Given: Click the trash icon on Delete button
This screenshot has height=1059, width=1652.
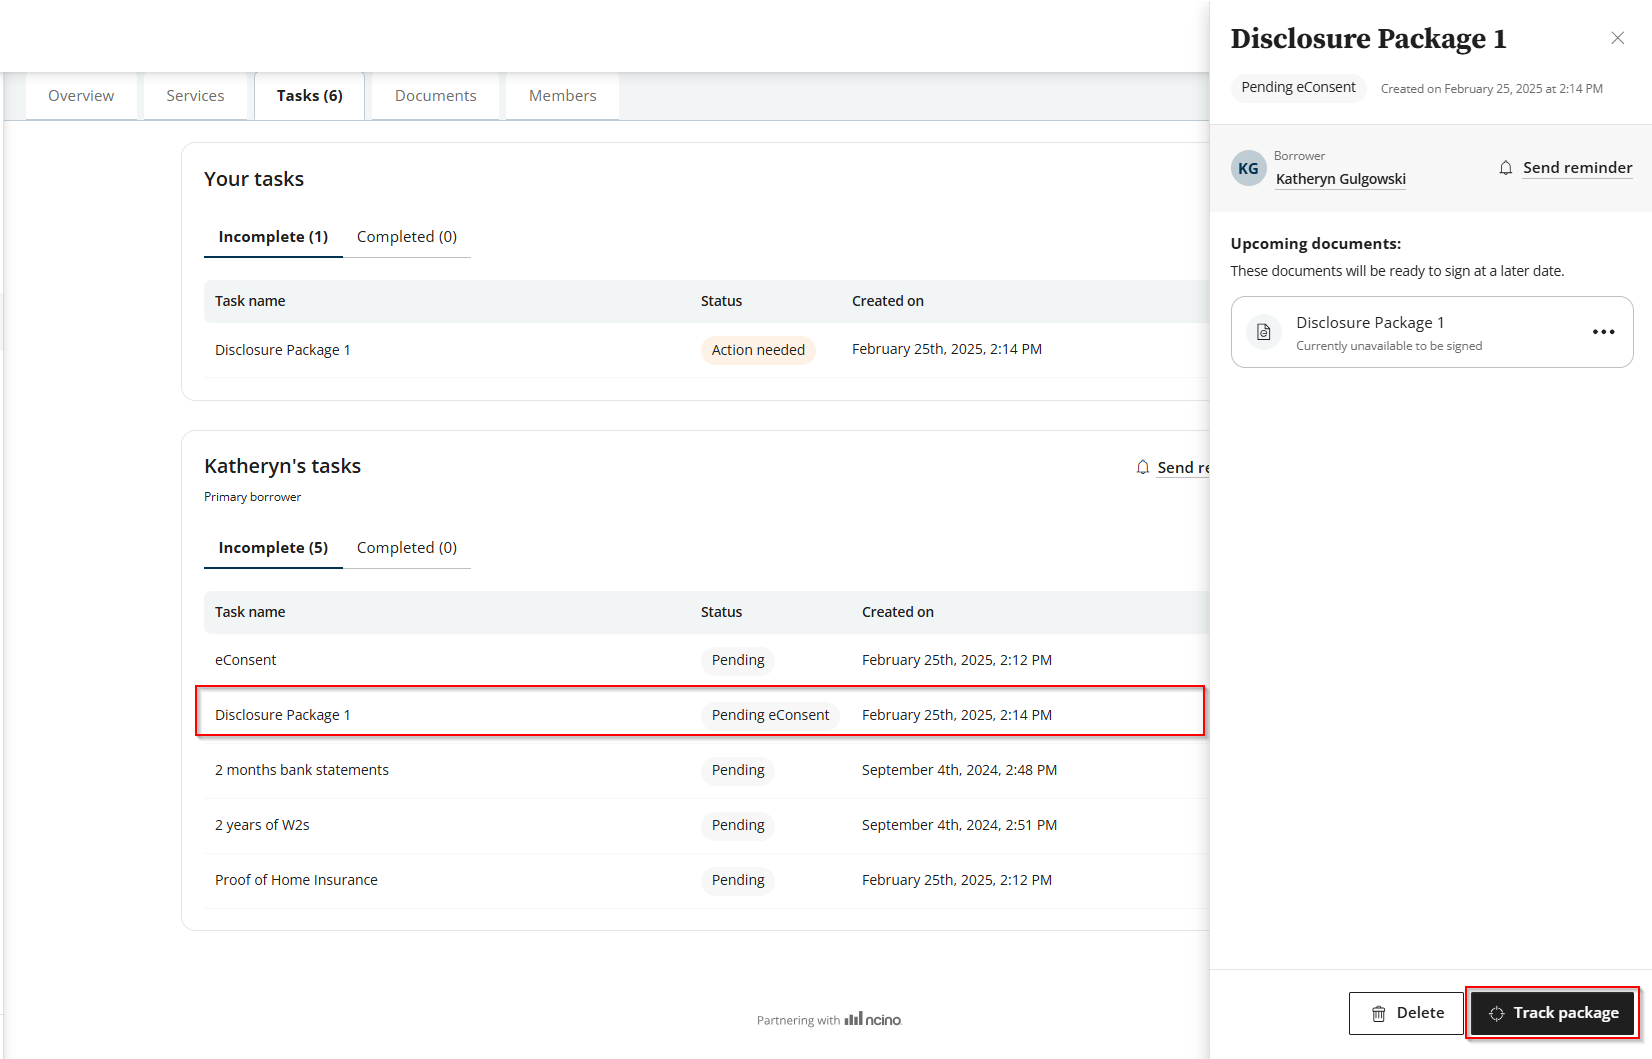Looking at the screenshot, I should [1378, 1013].
